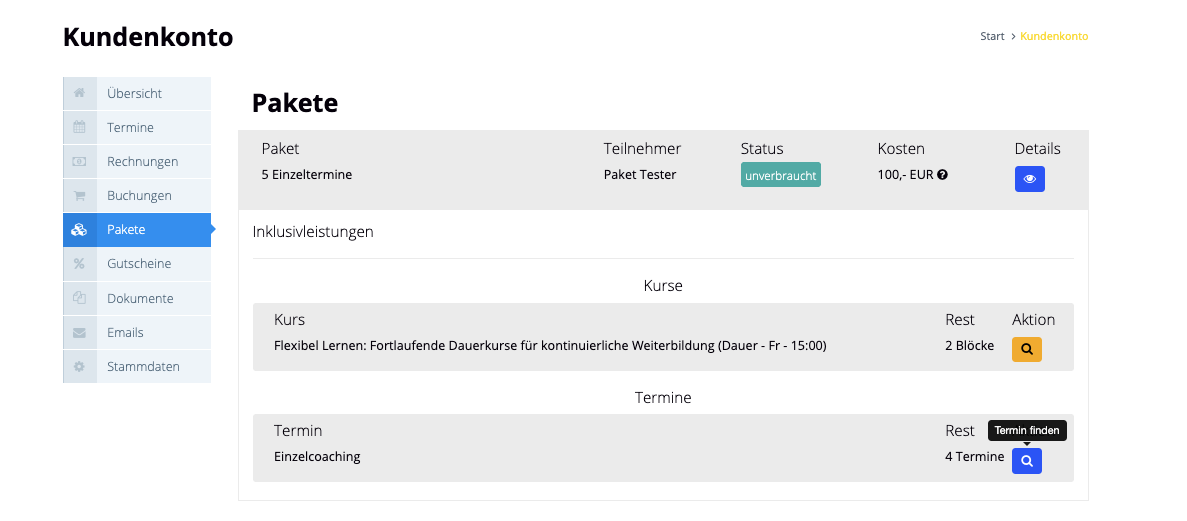
Task: Click the shopping cart icon beside Buchungen
Action: pos(79,196)
